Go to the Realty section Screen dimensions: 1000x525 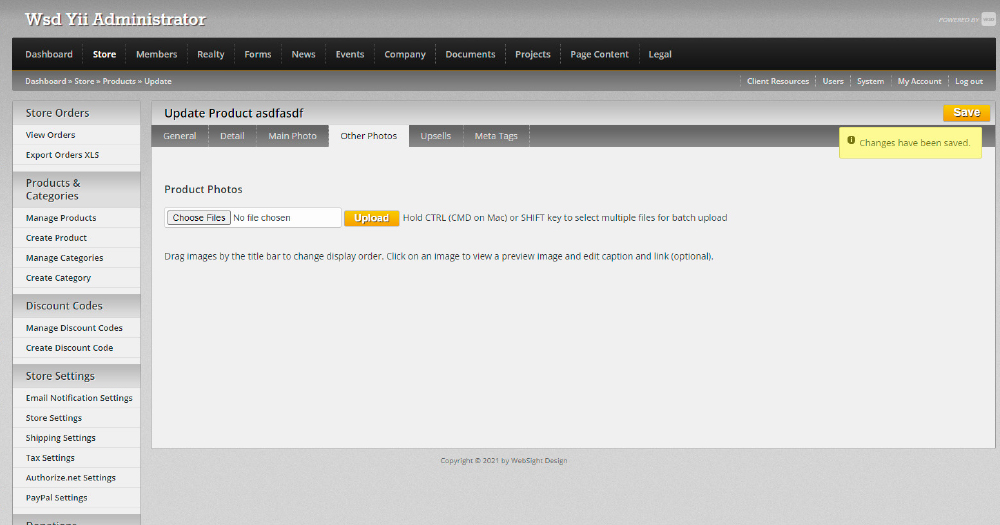tap(210, 54)
